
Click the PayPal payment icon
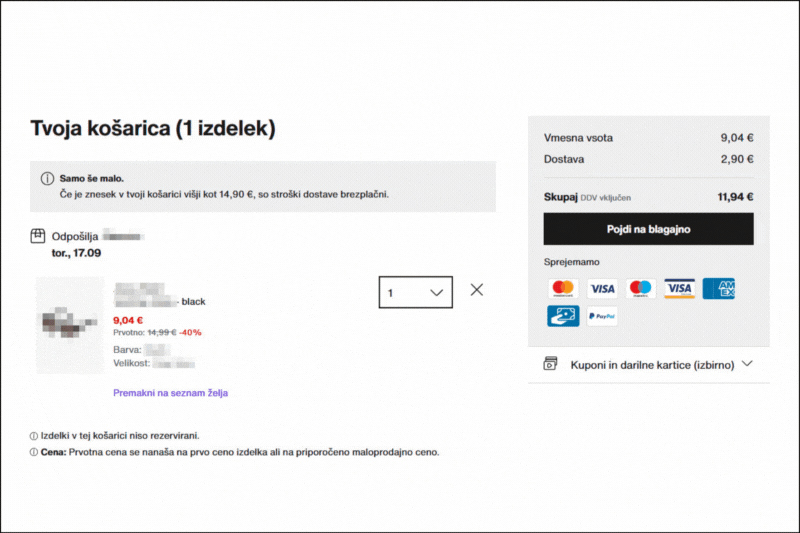602,316
